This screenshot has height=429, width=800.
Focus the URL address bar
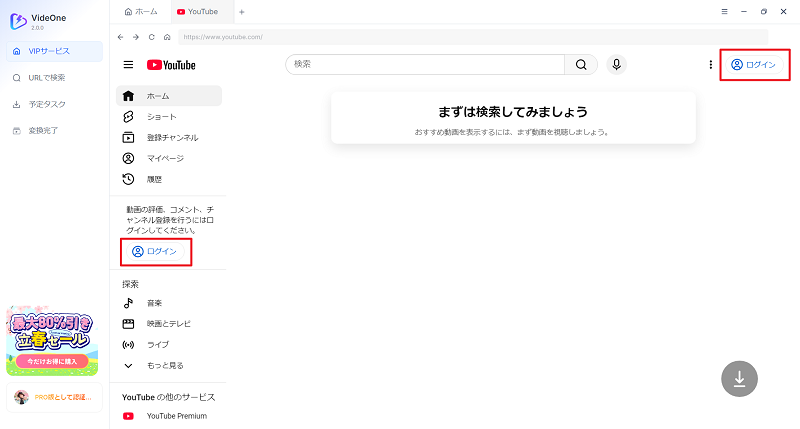click(473, 37)
